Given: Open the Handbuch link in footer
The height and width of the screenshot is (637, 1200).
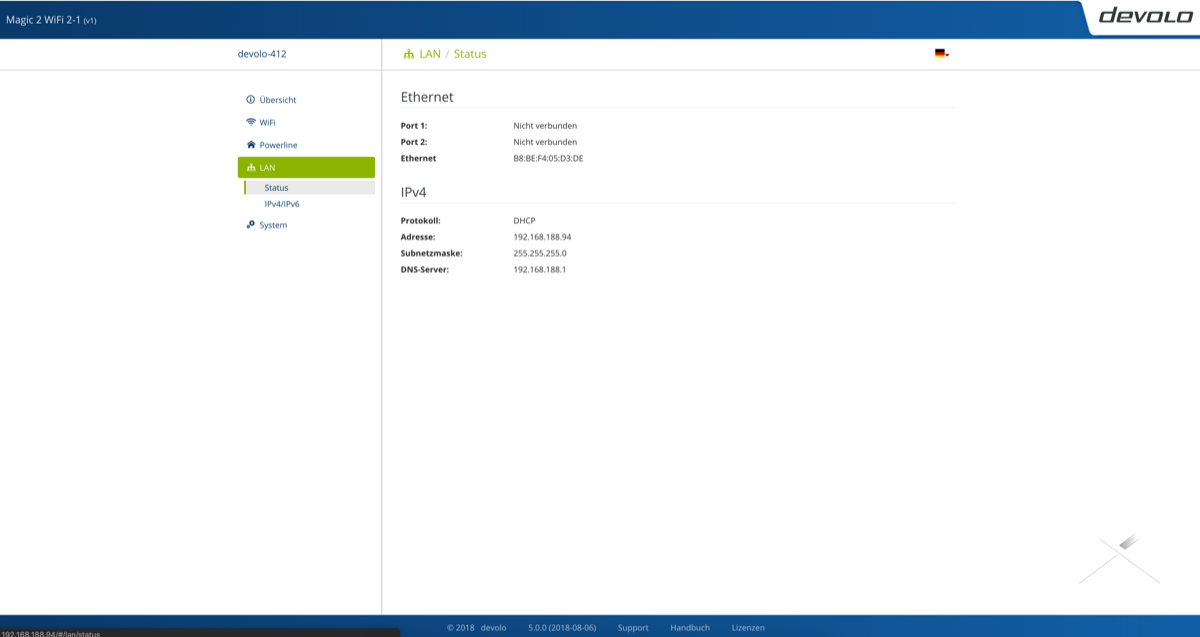Looking at the screenshot, I should [690, 628].
